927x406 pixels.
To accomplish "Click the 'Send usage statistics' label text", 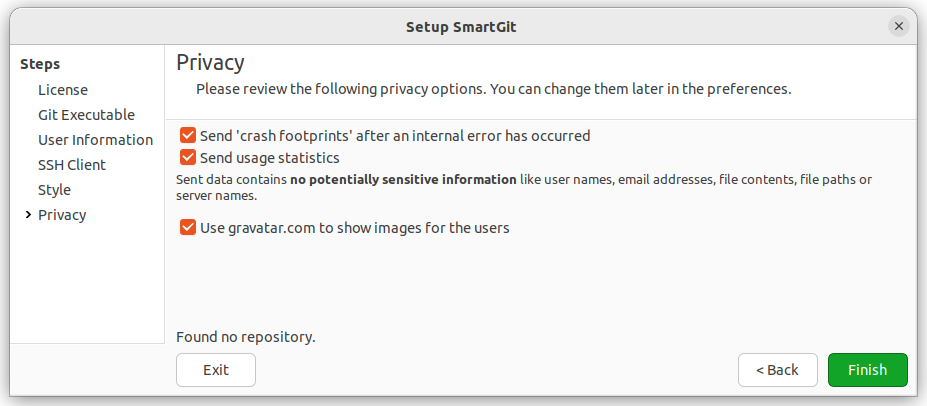I will tap(270, 158).
